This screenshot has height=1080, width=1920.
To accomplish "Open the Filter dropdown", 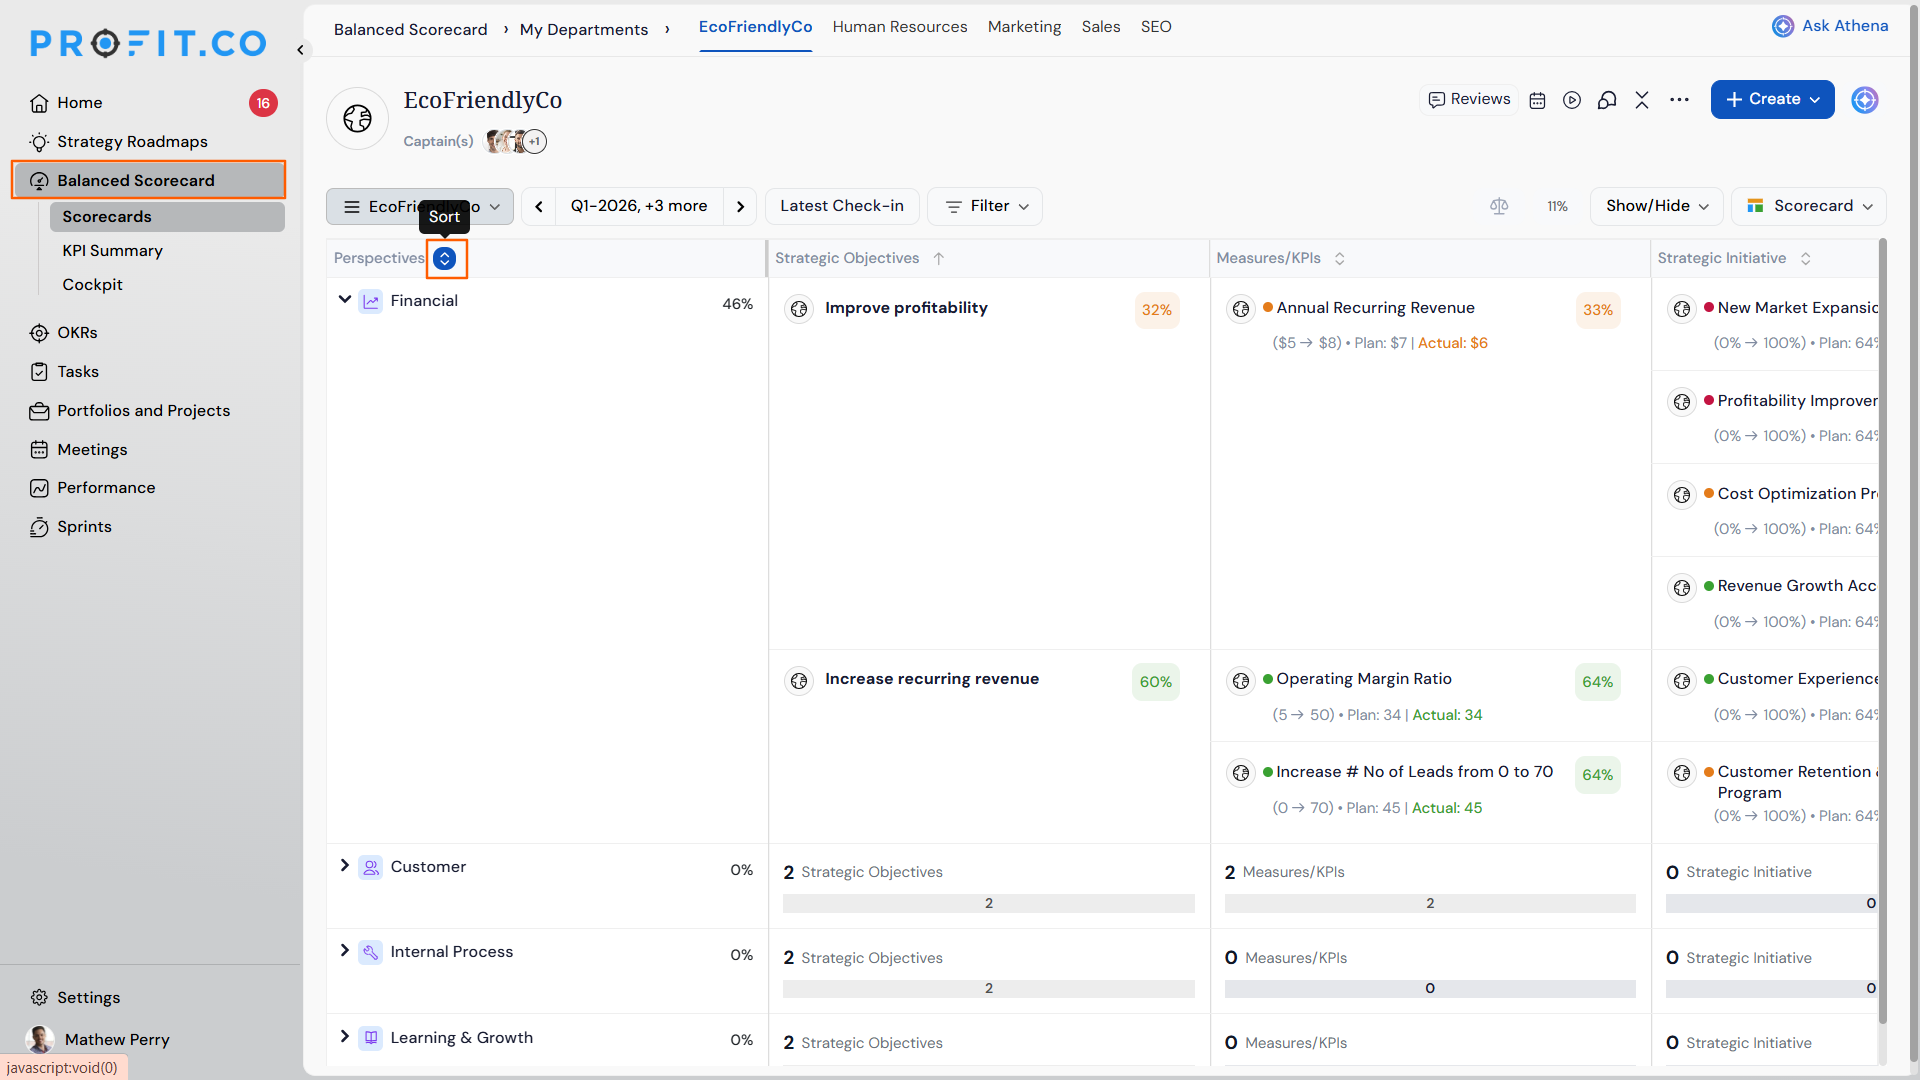I will click(x=985, y=206).
